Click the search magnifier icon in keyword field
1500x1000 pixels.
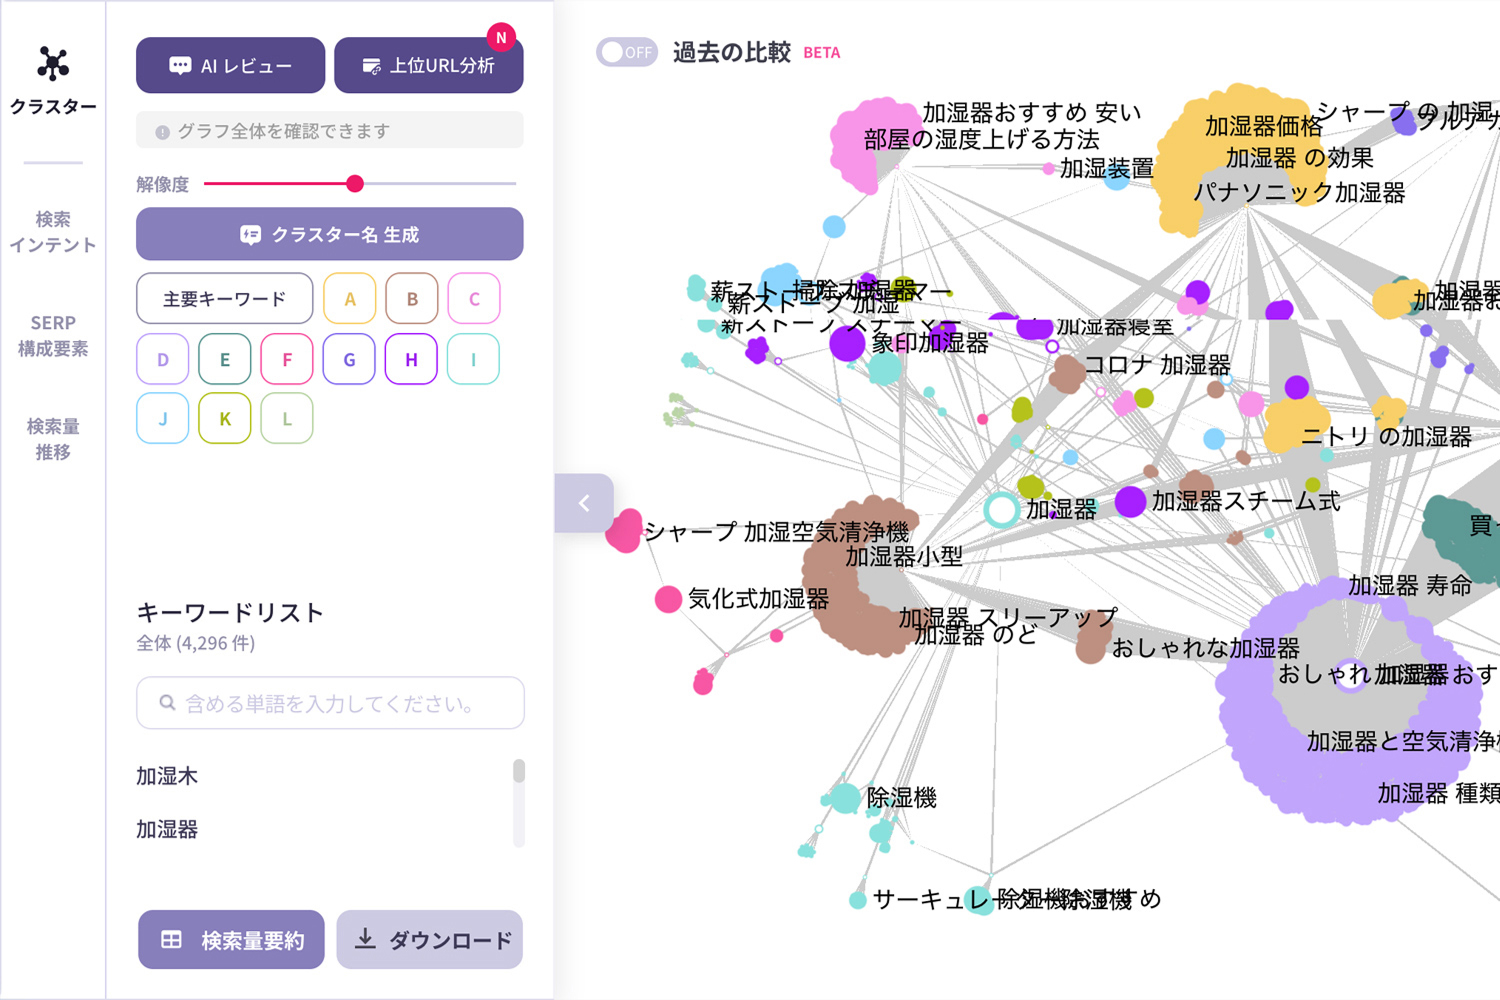pyautogui.click(x=168, y=703)
